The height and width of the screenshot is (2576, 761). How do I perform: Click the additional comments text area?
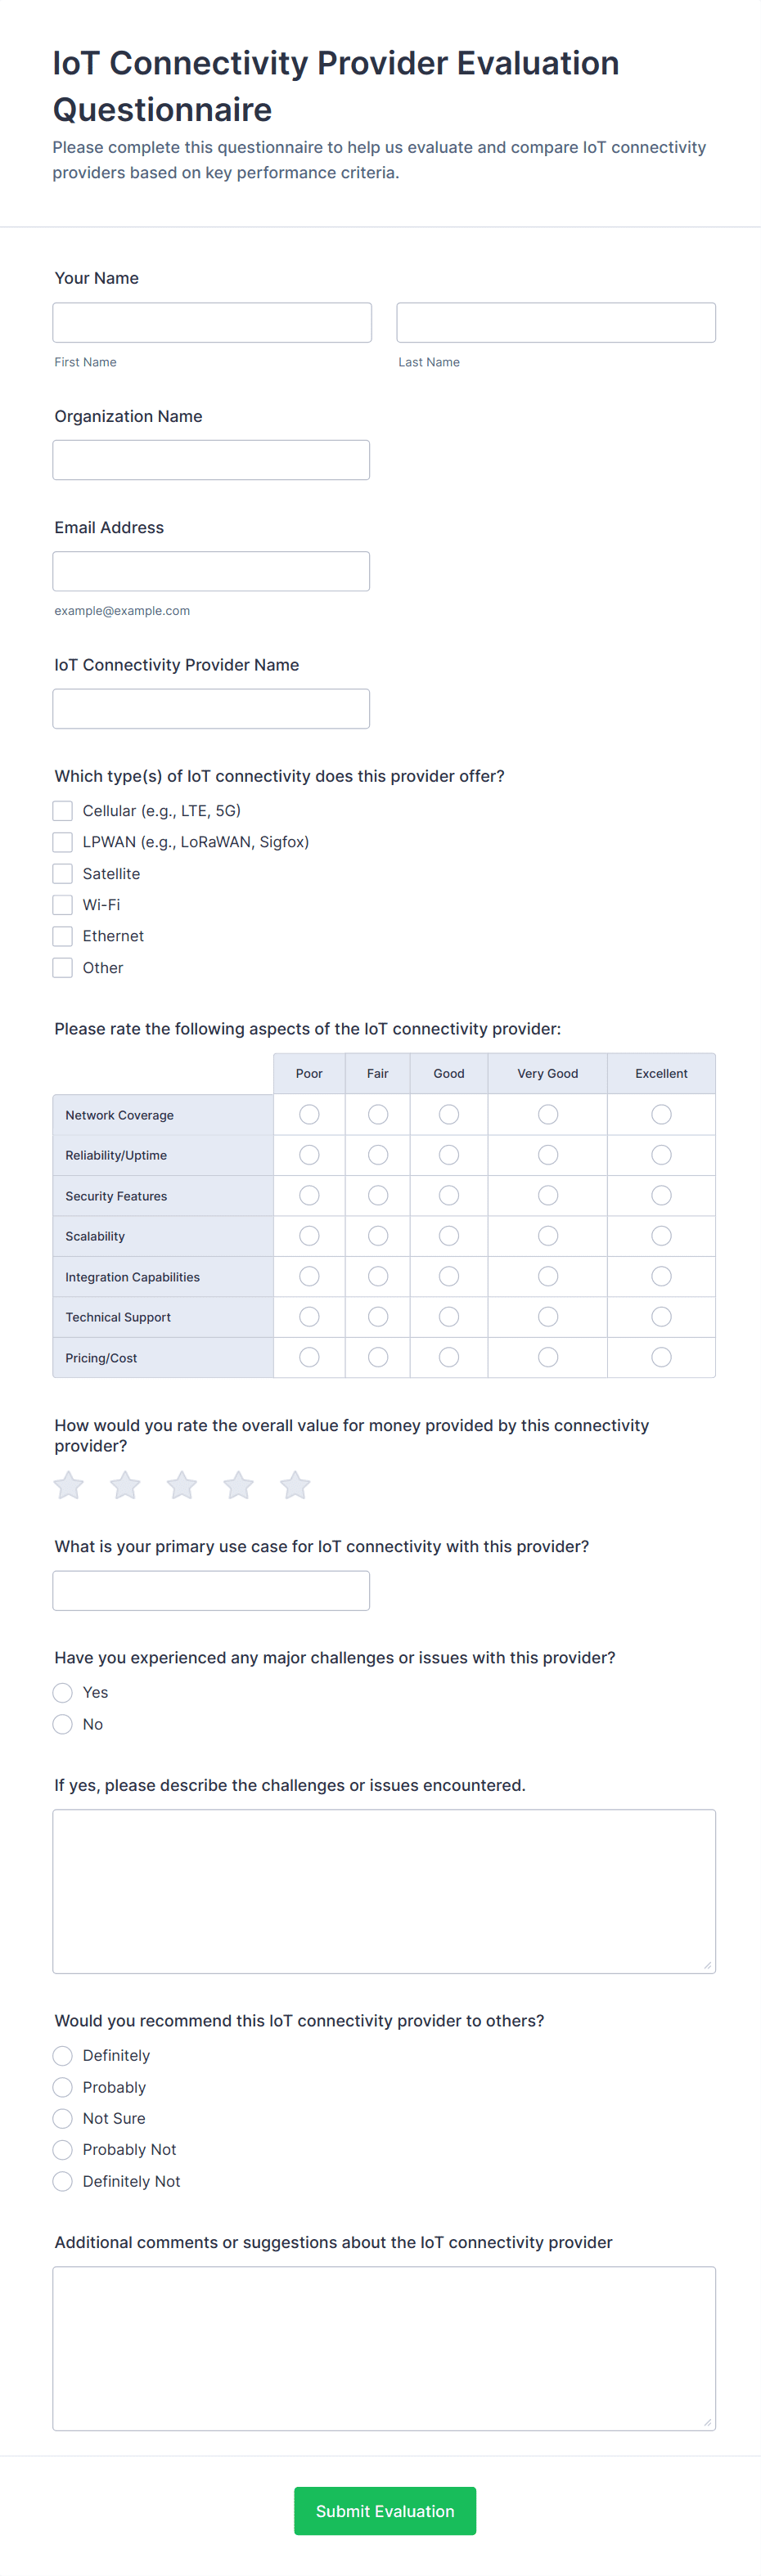(x=384, y=2347)
